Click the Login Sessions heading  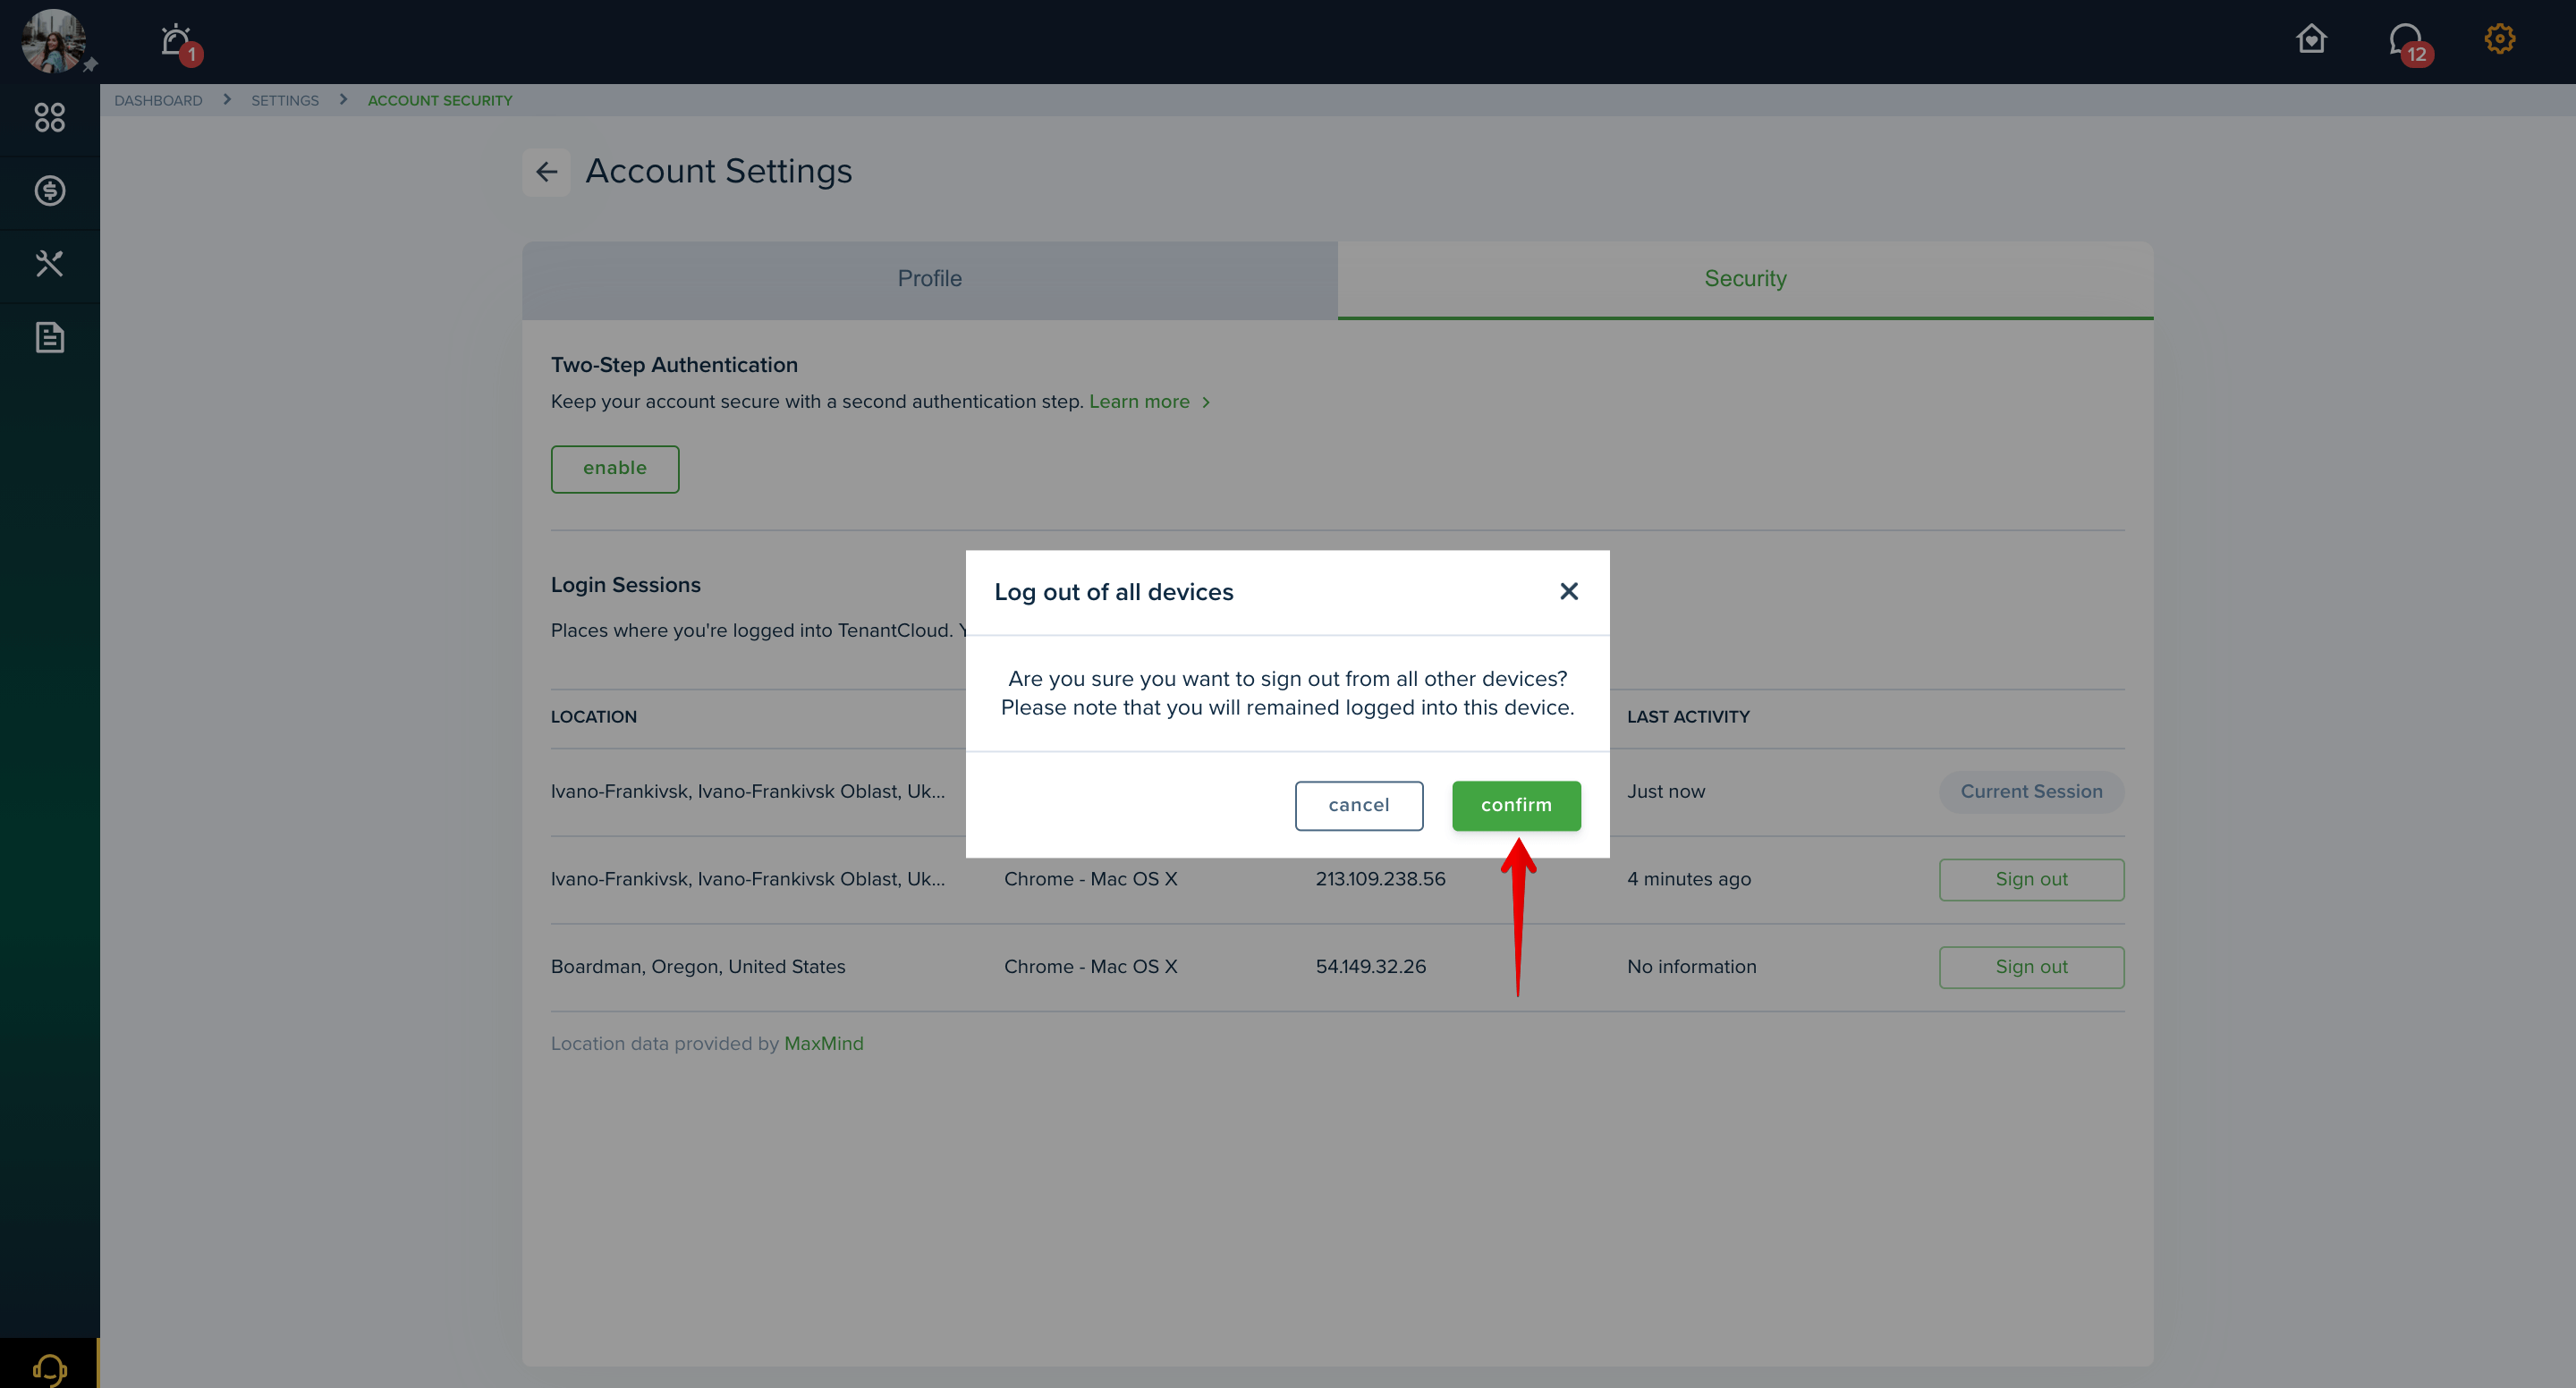(626, 585)
